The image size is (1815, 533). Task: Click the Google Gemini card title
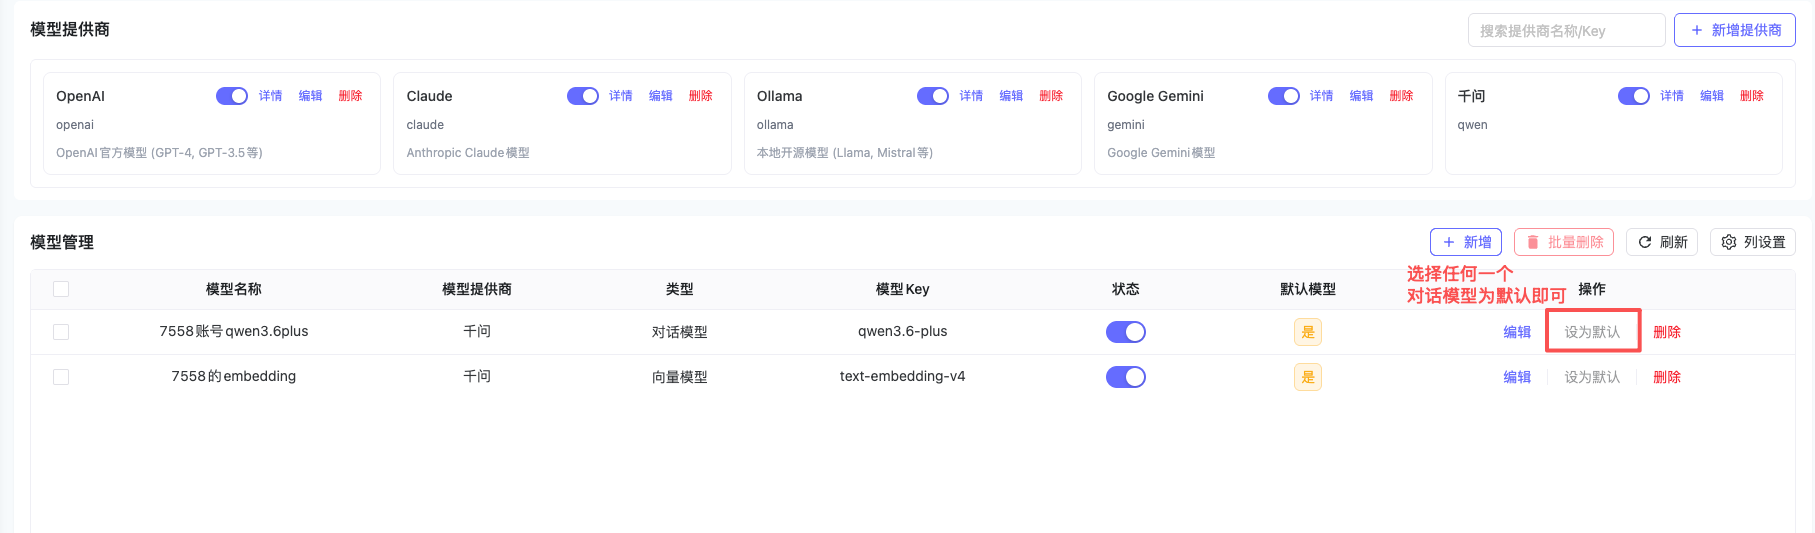1156,96
